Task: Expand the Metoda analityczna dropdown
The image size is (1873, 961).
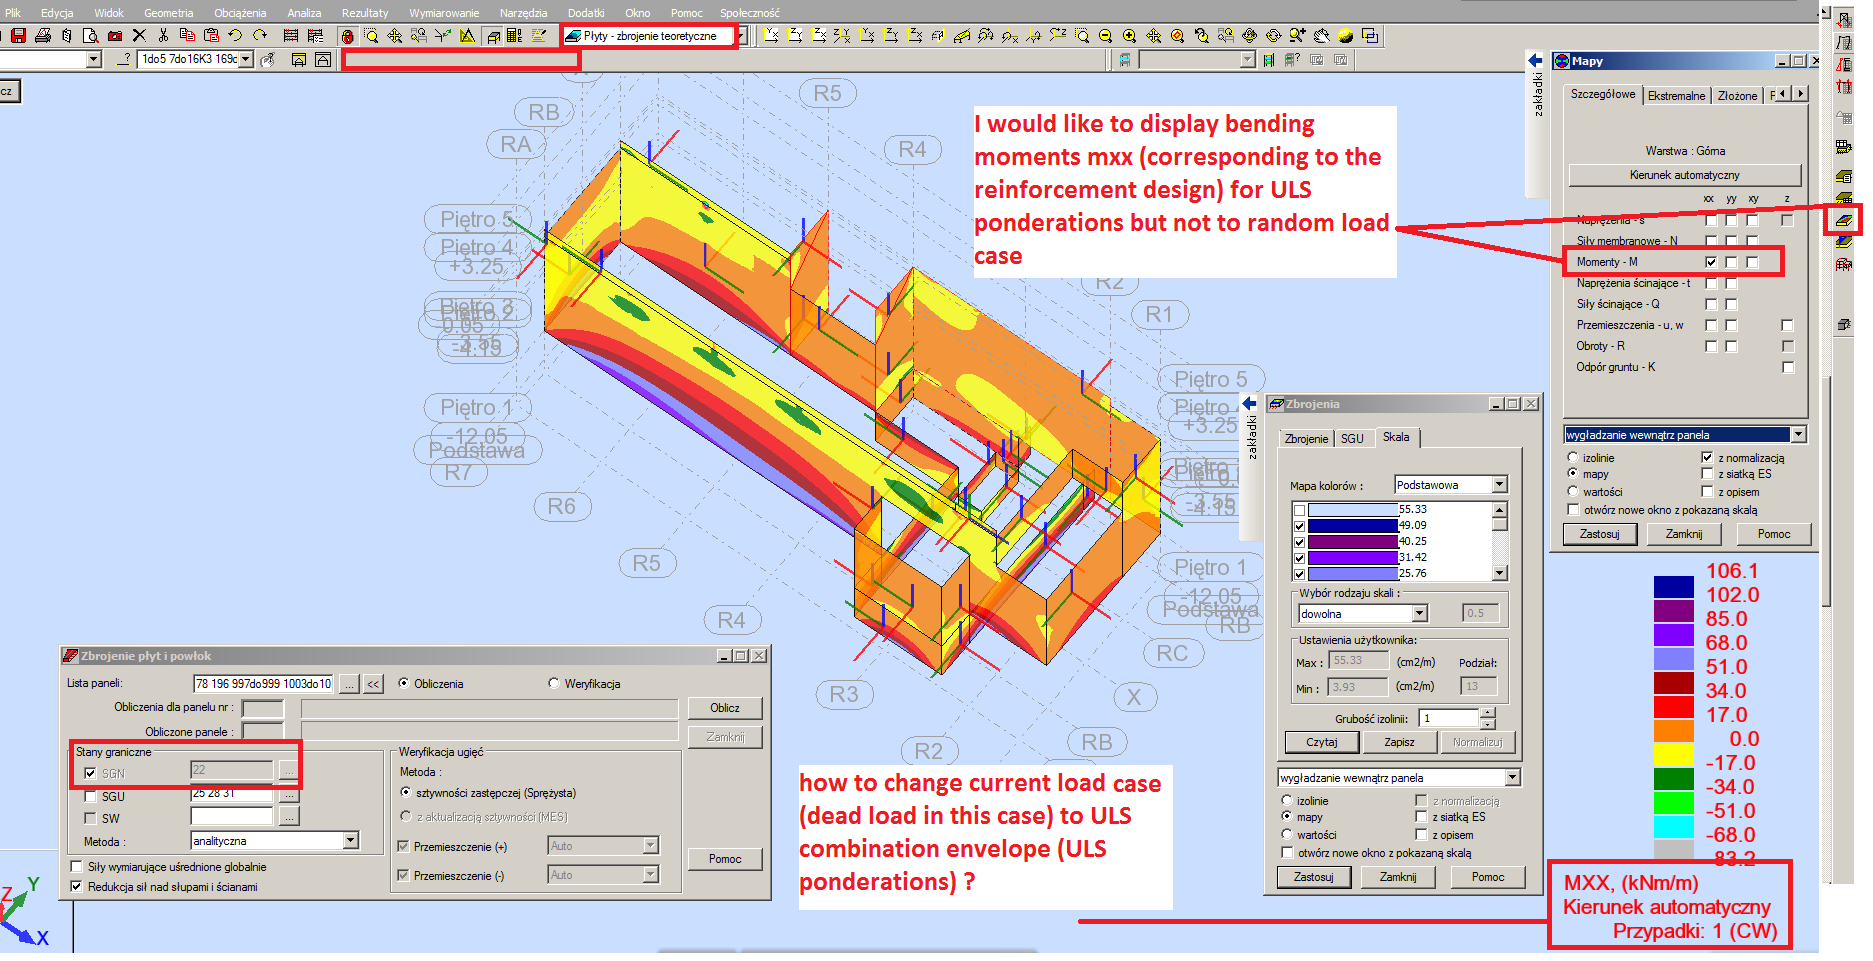Action: click(x=350, y=840)
